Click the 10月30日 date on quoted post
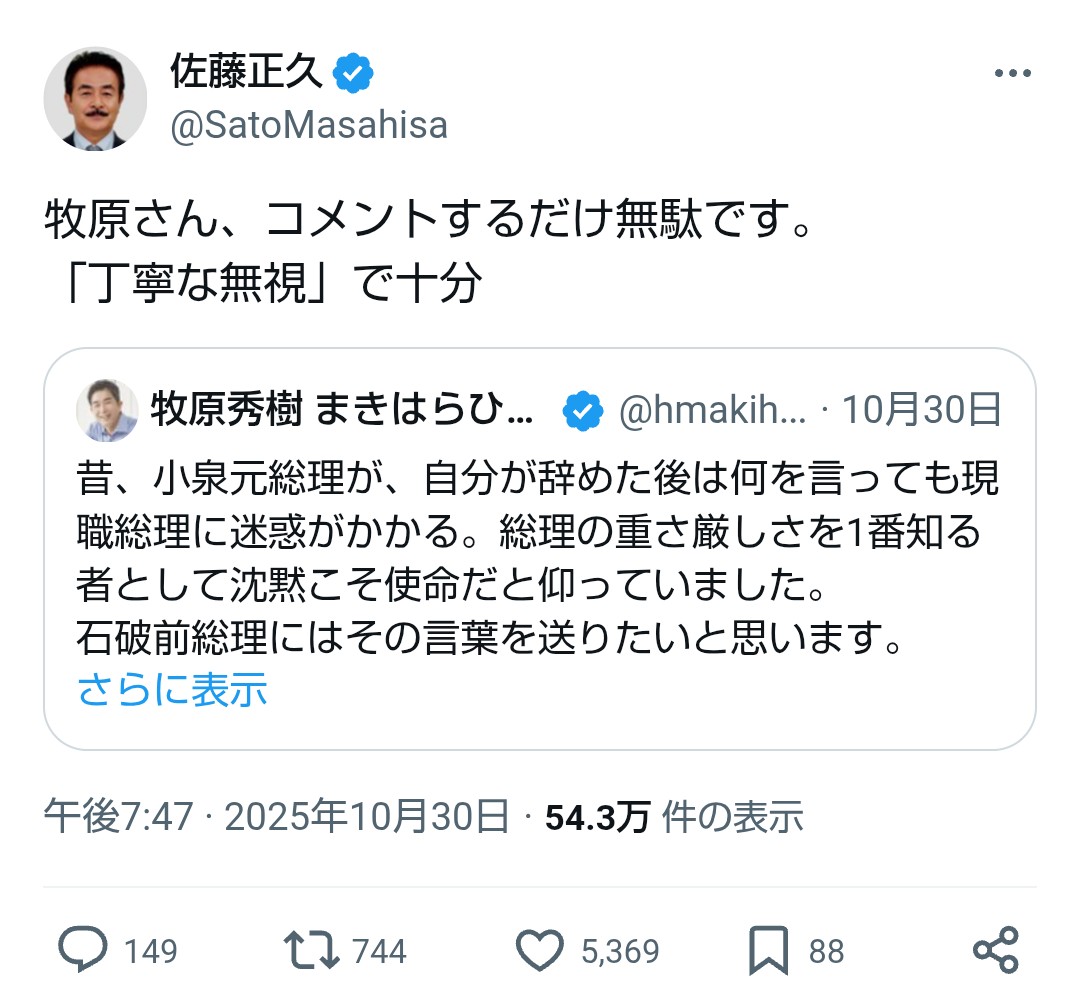This screenshot has height=999, width=1080. tap(921, 410)
